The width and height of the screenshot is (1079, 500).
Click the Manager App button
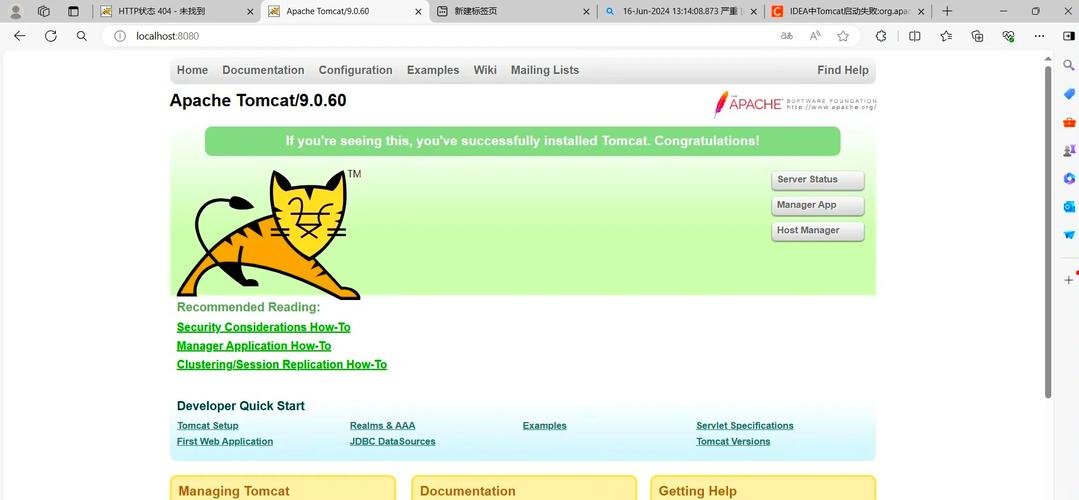[x=817, y=205]
